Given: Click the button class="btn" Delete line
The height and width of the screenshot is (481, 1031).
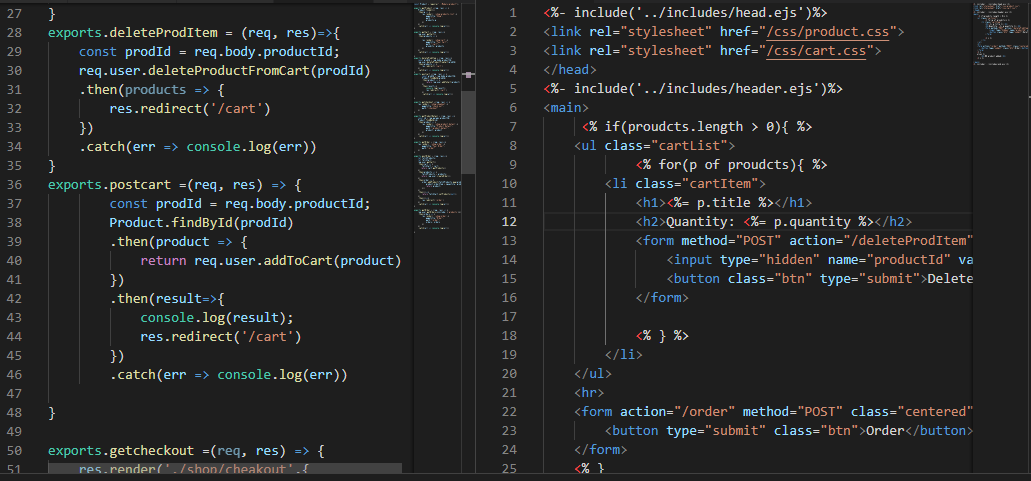Looking at the screenshot, I should click(820, 279).
